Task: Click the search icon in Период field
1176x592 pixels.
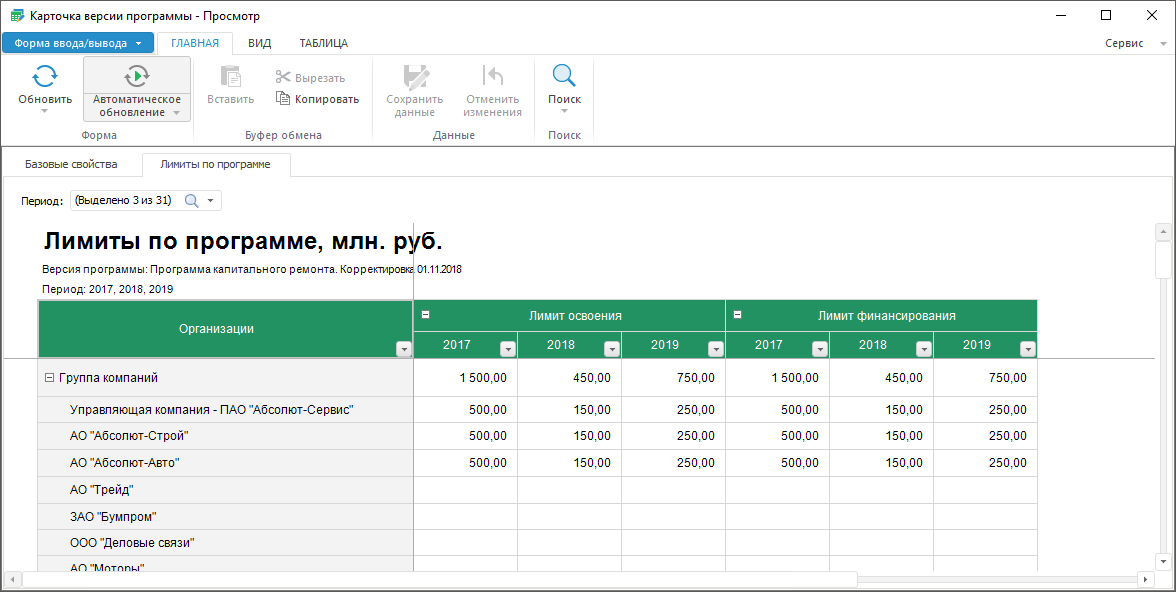Action: coord(192,201)
